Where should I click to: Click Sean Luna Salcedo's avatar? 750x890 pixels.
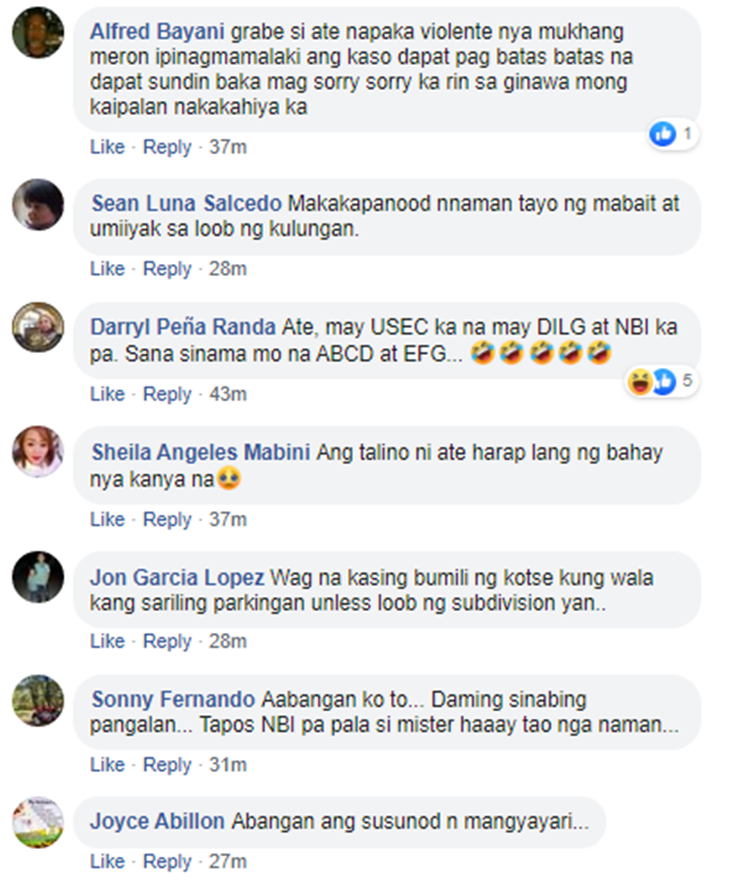(x=38, y=204)
